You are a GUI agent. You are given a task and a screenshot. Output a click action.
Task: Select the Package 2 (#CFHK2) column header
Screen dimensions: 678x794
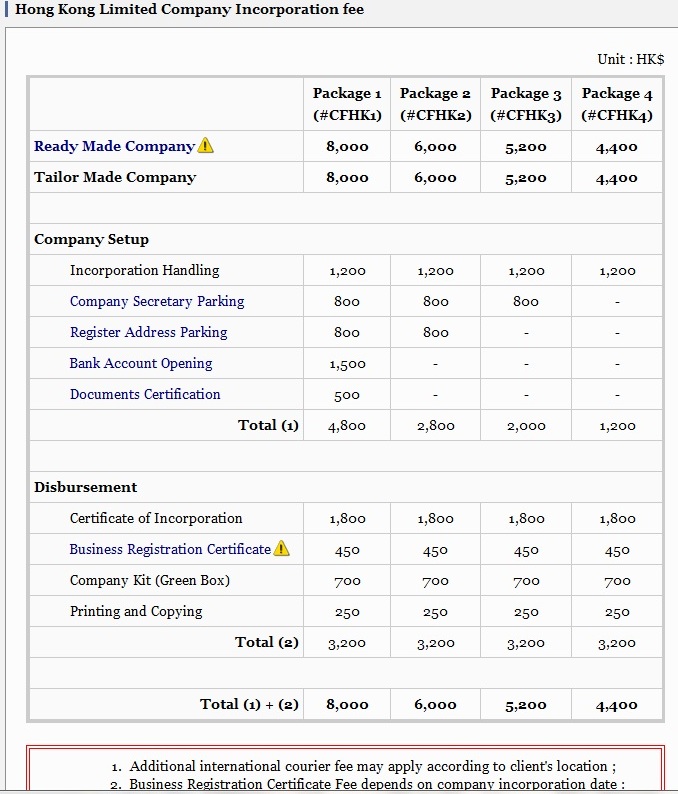pos(435,104)
